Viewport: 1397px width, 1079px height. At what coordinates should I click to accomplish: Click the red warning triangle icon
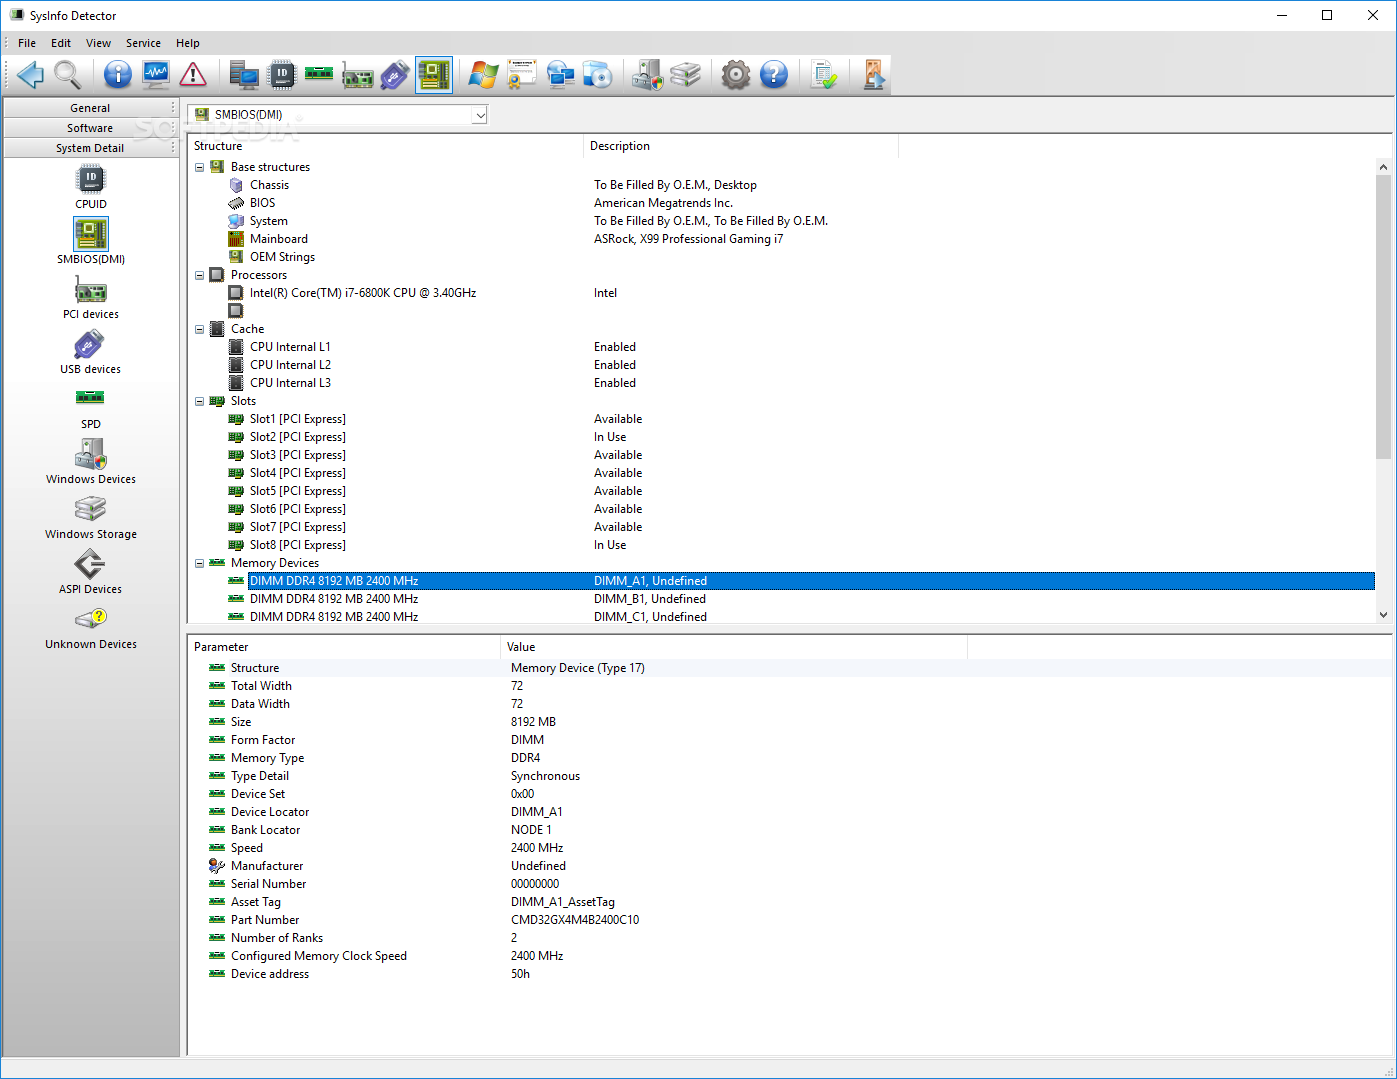click(x=193, y=75)
